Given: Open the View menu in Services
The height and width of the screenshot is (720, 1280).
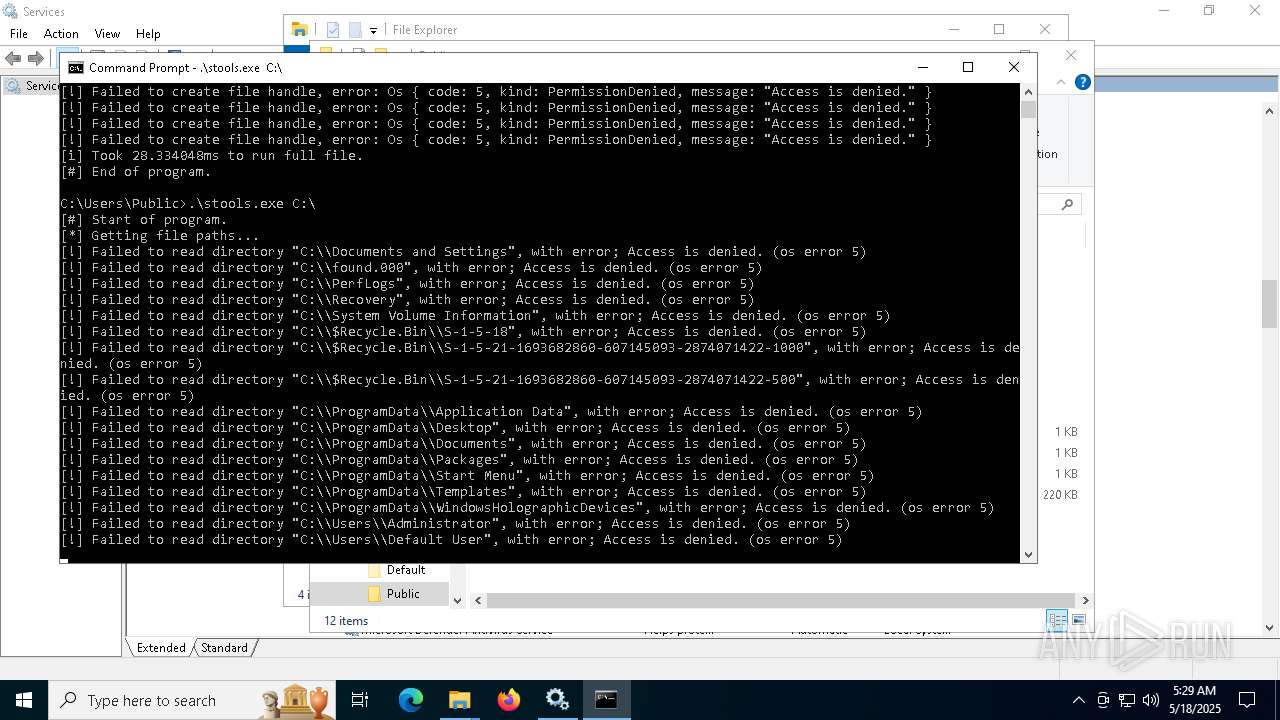Looking at the screenshot, I should coord(107,34).
